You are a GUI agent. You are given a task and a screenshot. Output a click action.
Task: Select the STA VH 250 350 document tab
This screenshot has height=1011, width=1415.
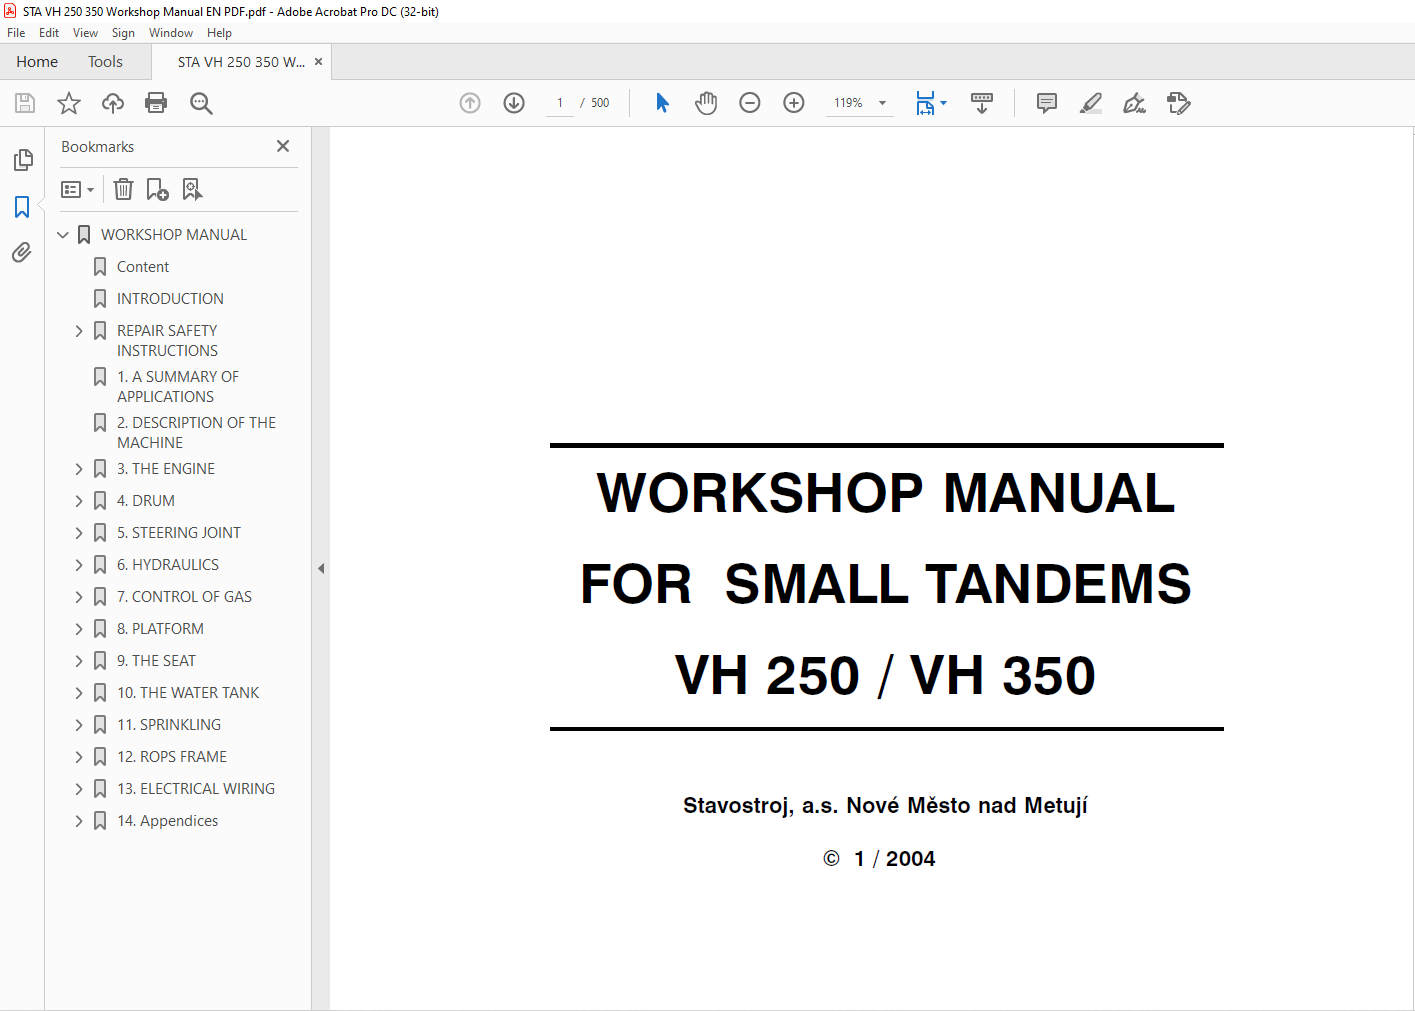pos(241,62)
